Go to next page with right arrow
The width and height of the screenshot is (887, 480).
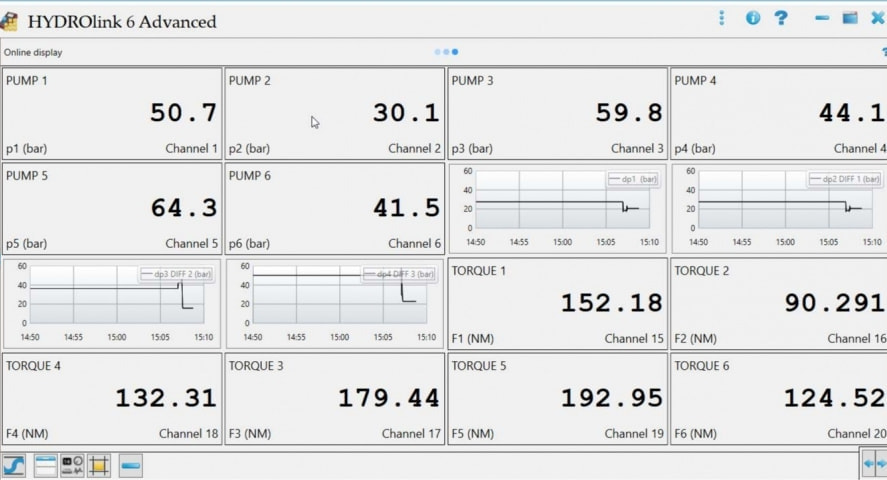882,463
